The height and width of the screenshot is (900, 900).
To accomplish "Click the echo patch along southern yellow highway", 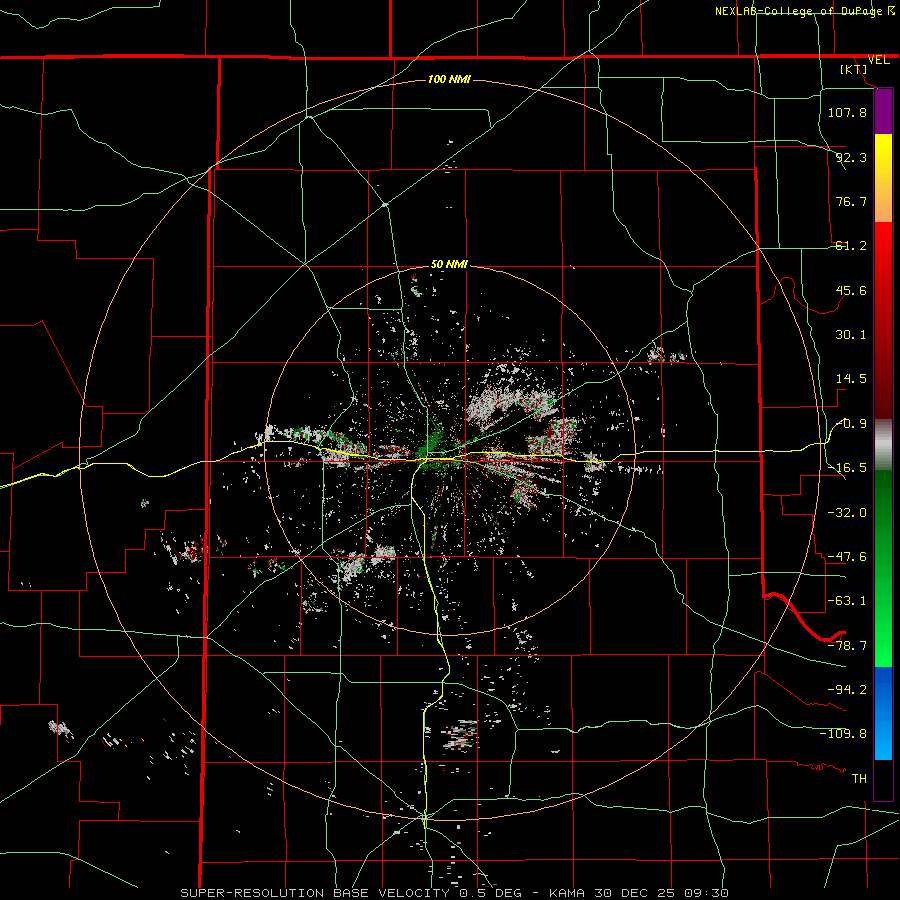I will tap(460, 734).
